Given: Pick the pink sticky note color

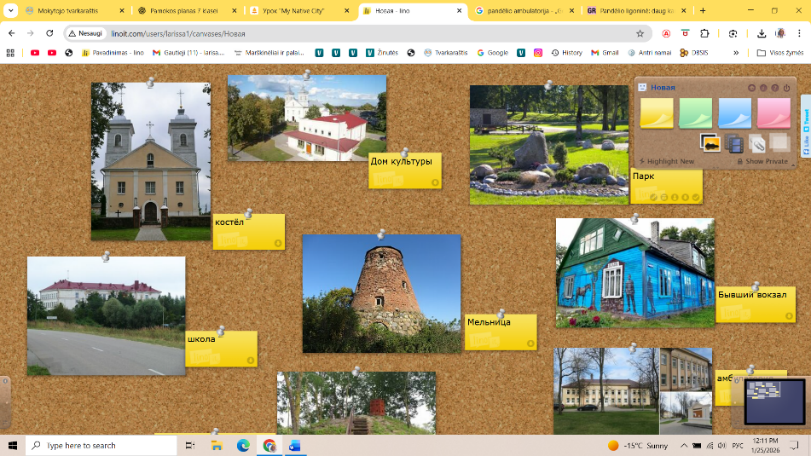Looking at the screenshot, I should 773,113.
